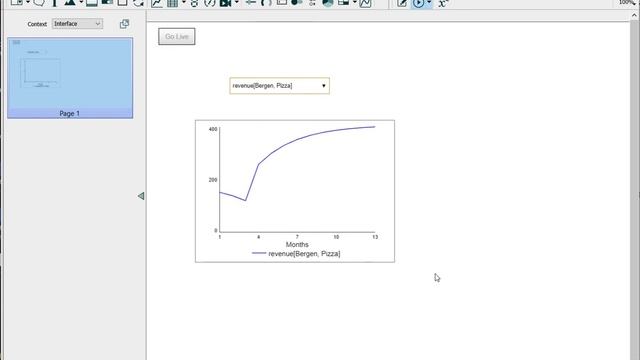Open the dropdown arrow left of the last graph icon
This screenshot has width=640, height=360.
[x=355, y=3]
